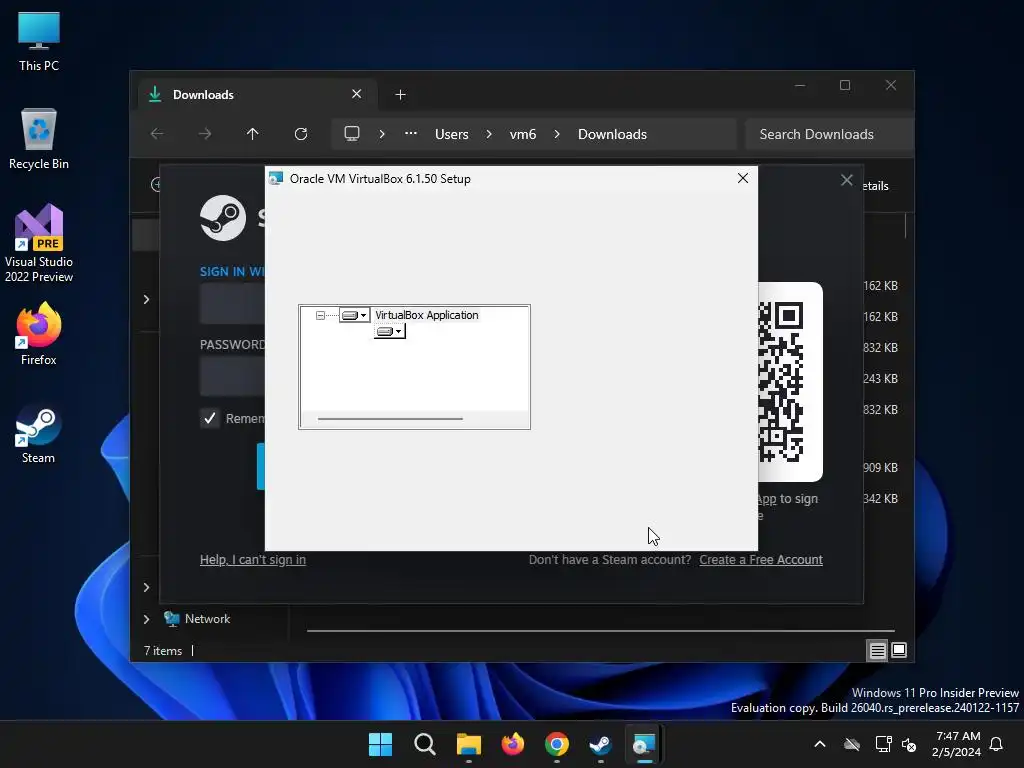Open the Recycle Bin desktop icon
This screenshot has height=768, width=1024.
coord(39,139)
